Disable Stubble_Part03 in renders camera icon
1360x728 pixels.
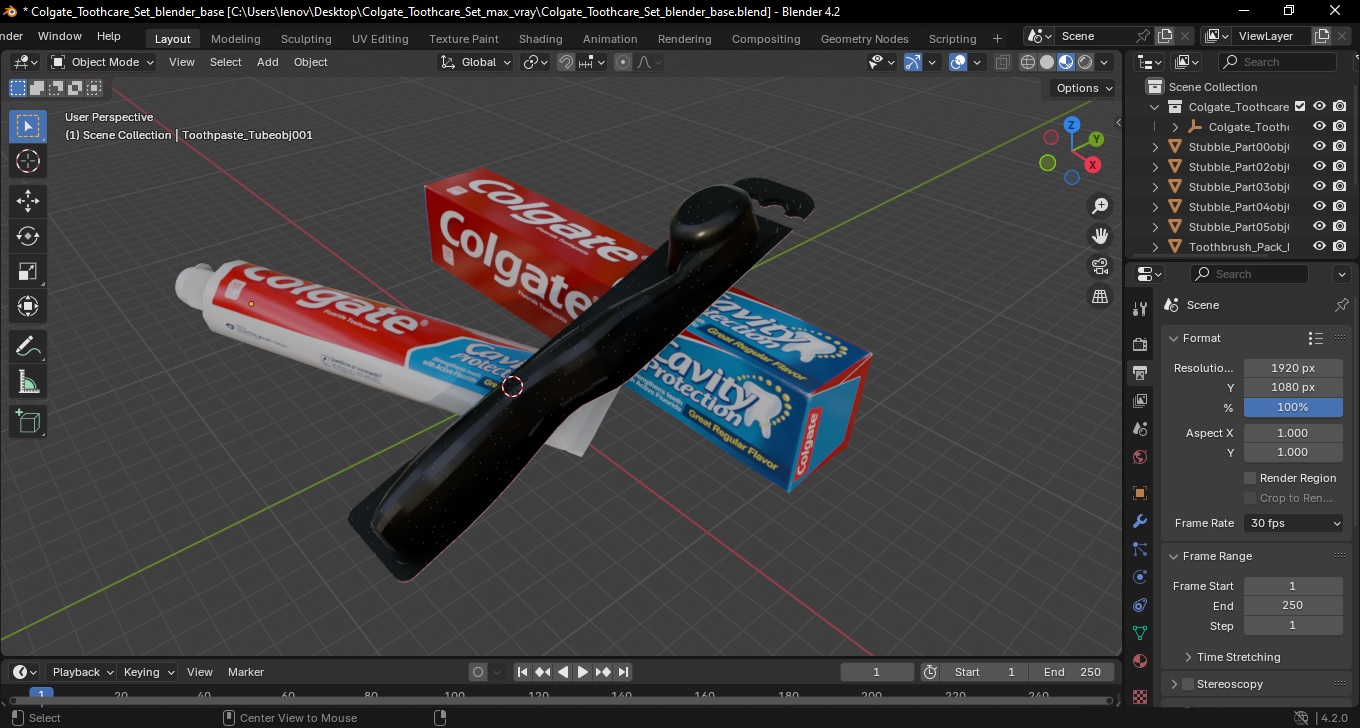click(x=1339, y=187)
